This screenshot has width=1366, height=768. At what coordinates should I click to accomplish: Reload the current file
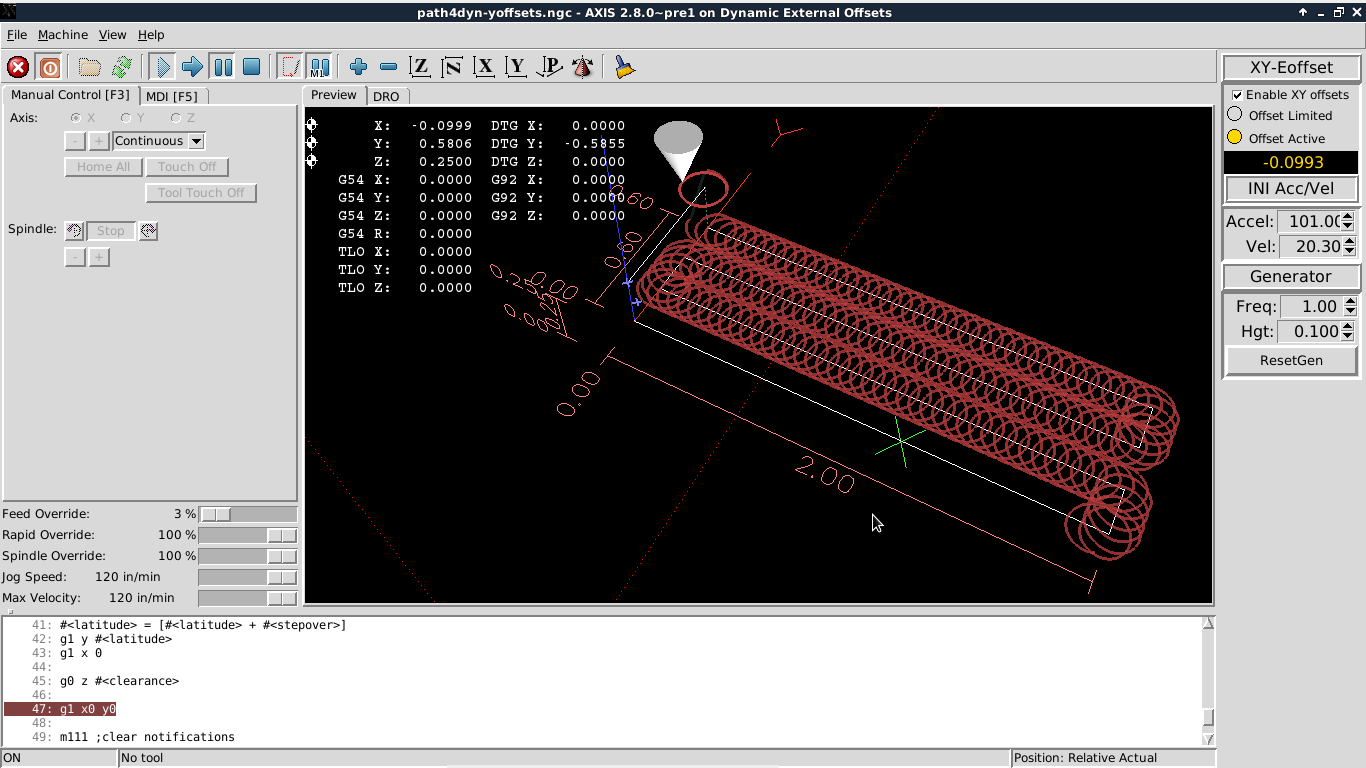tap(122, 67)
